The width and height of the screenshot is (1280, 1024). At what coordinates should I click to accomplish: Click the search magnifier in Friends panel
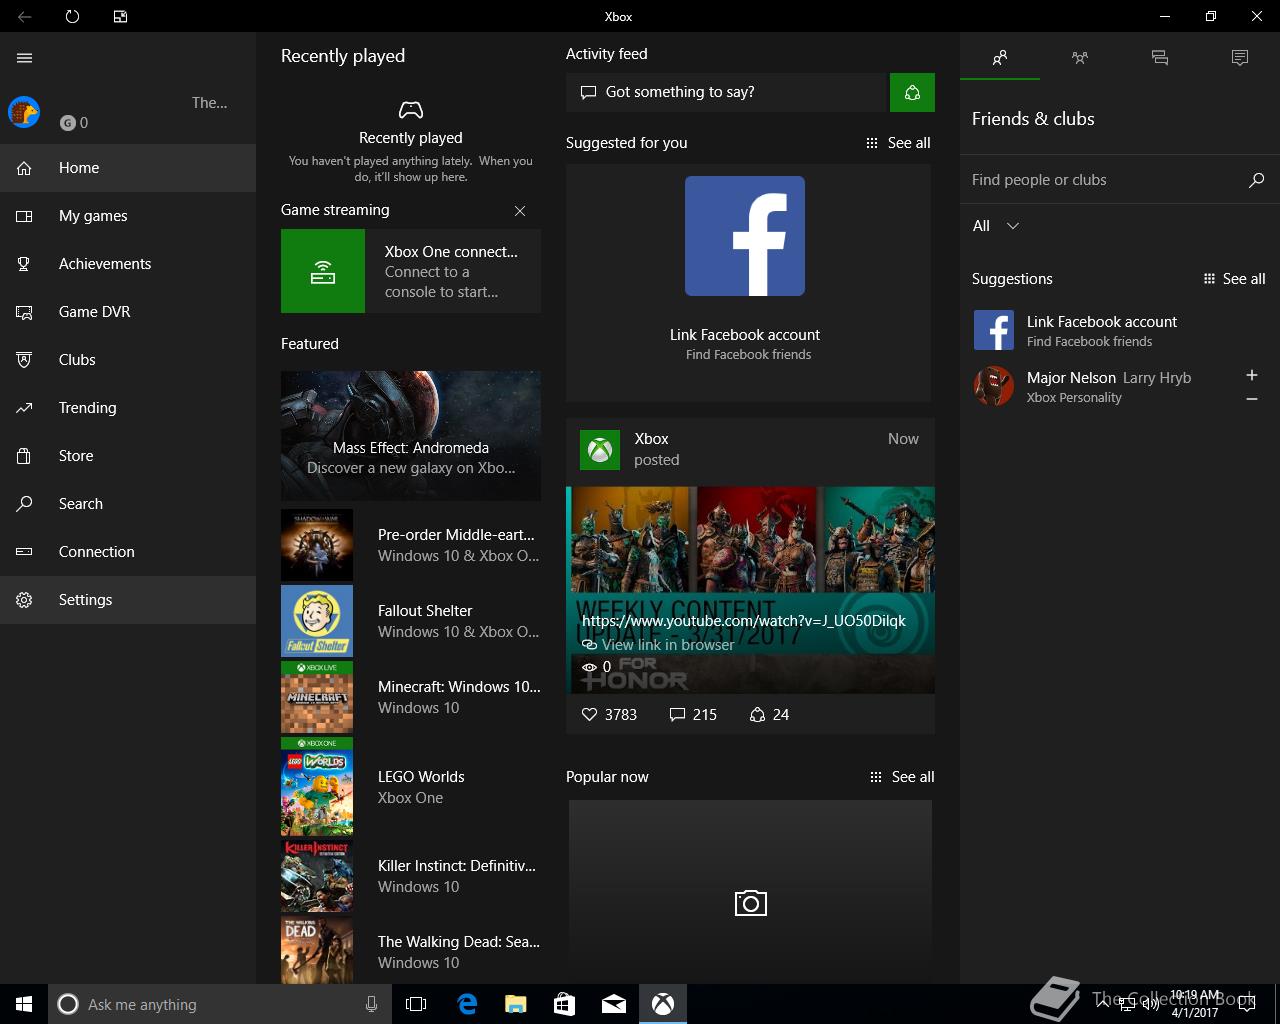[x=1257, y=180]
